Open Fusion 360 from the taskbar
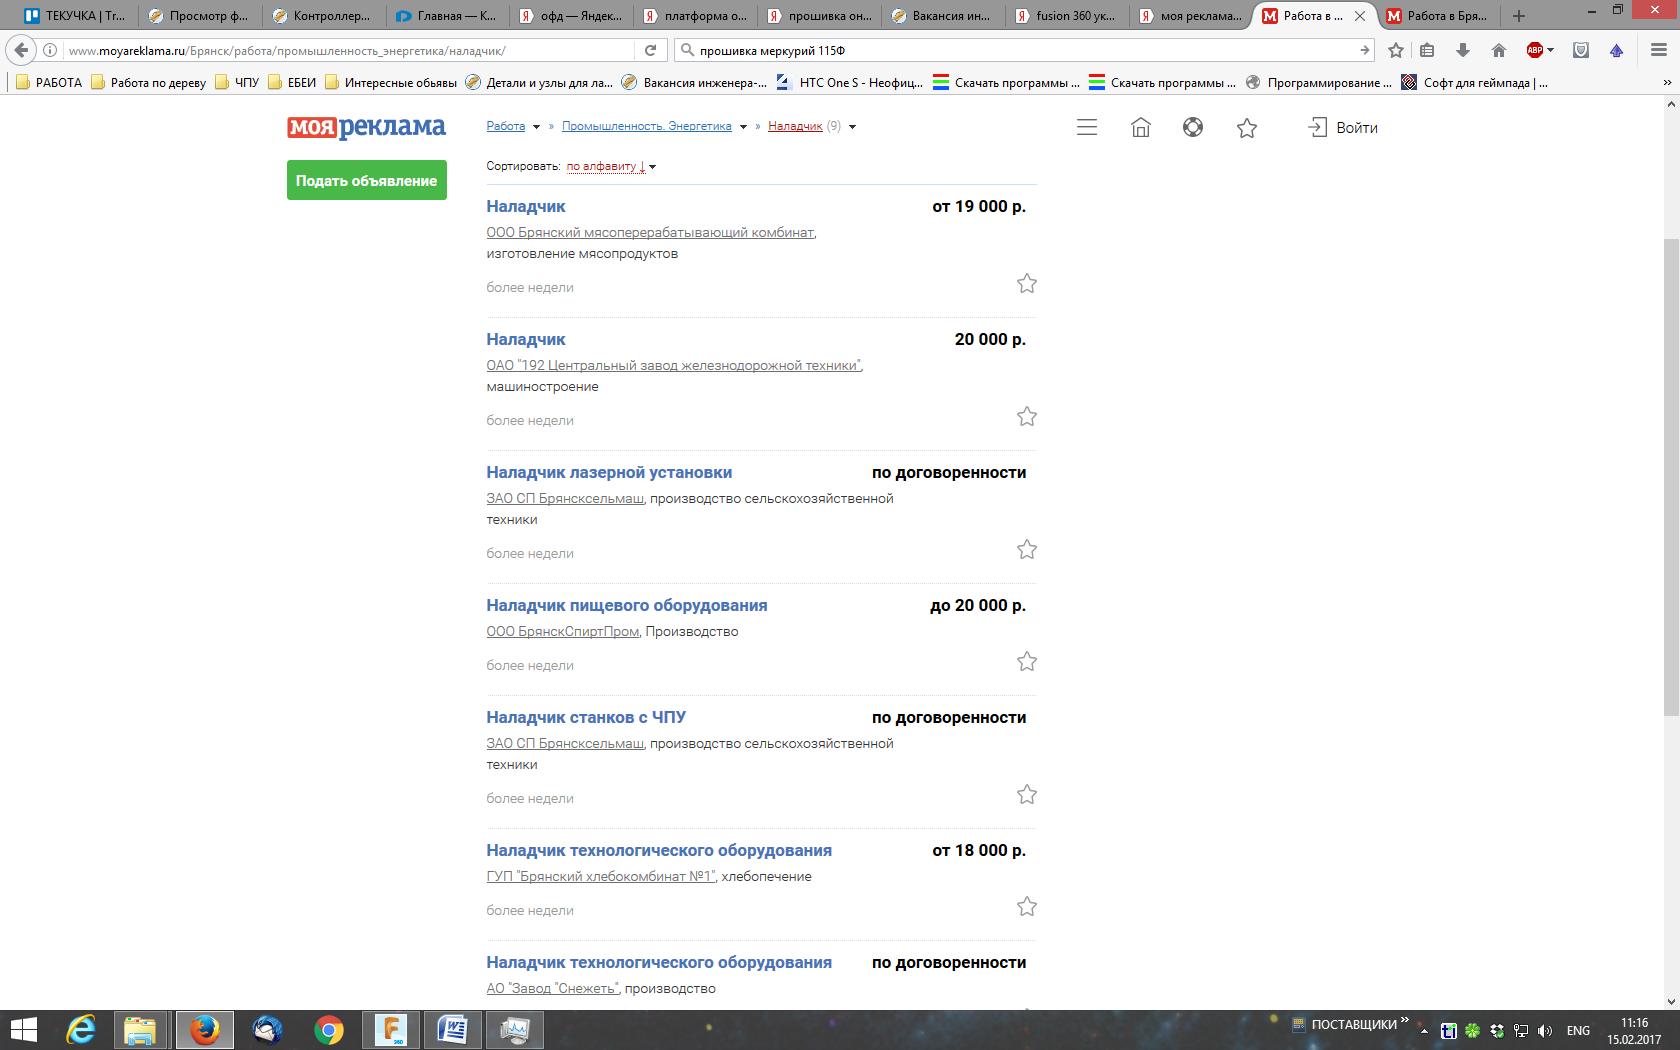Image resolution: width=1680 pixels, height=1050 pixels. tap(391, 1030)
